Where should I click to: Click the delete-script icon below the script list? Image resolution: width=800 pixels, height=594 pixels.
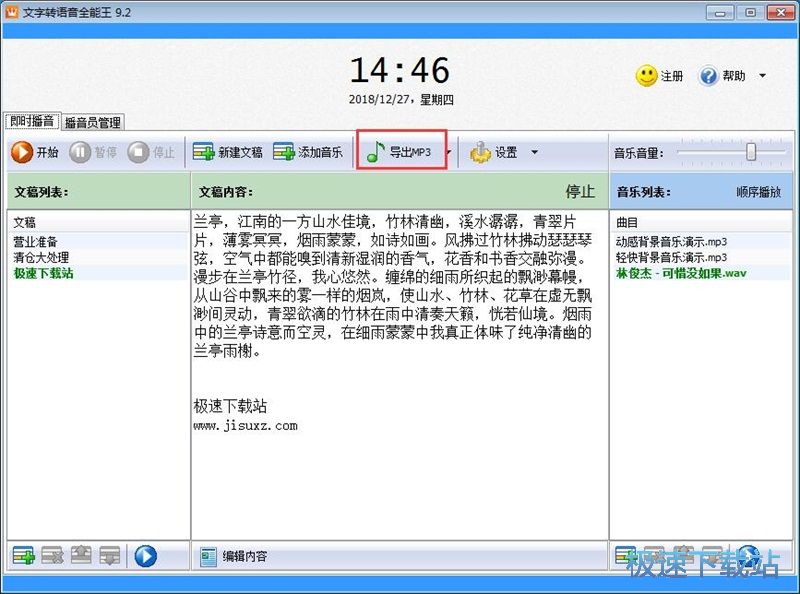[52, 555]
